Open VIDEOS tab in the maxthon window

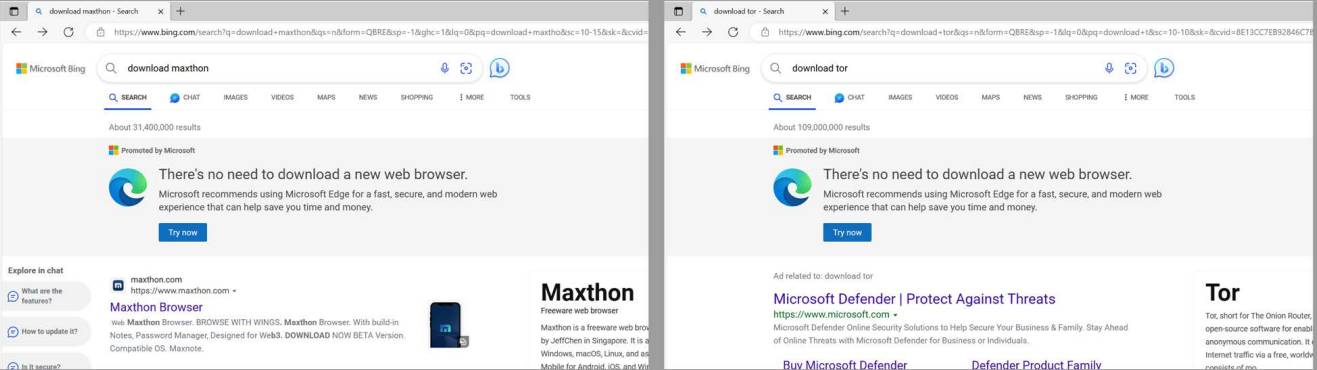[282, 98]
